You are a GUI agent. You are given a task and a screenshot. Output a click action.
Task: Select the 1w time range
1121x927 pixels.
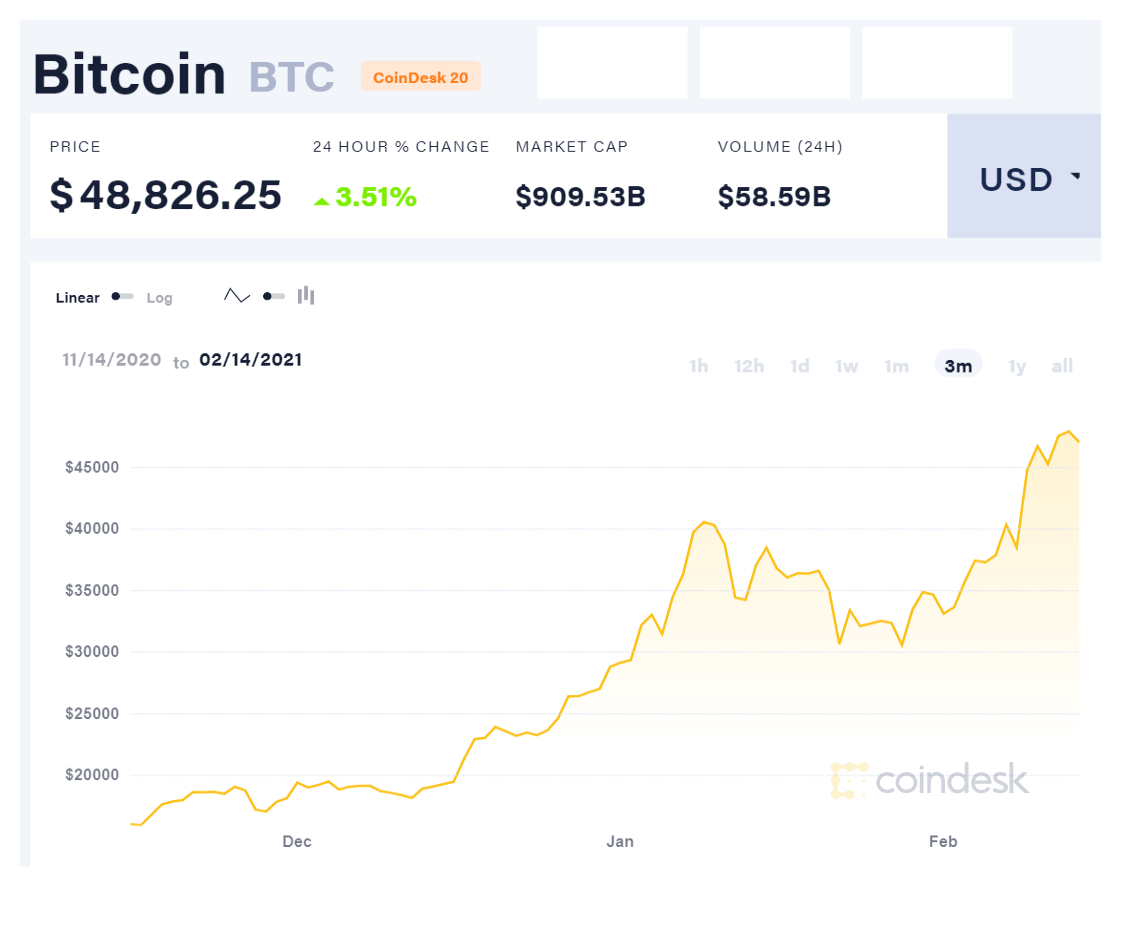[846, 366]
